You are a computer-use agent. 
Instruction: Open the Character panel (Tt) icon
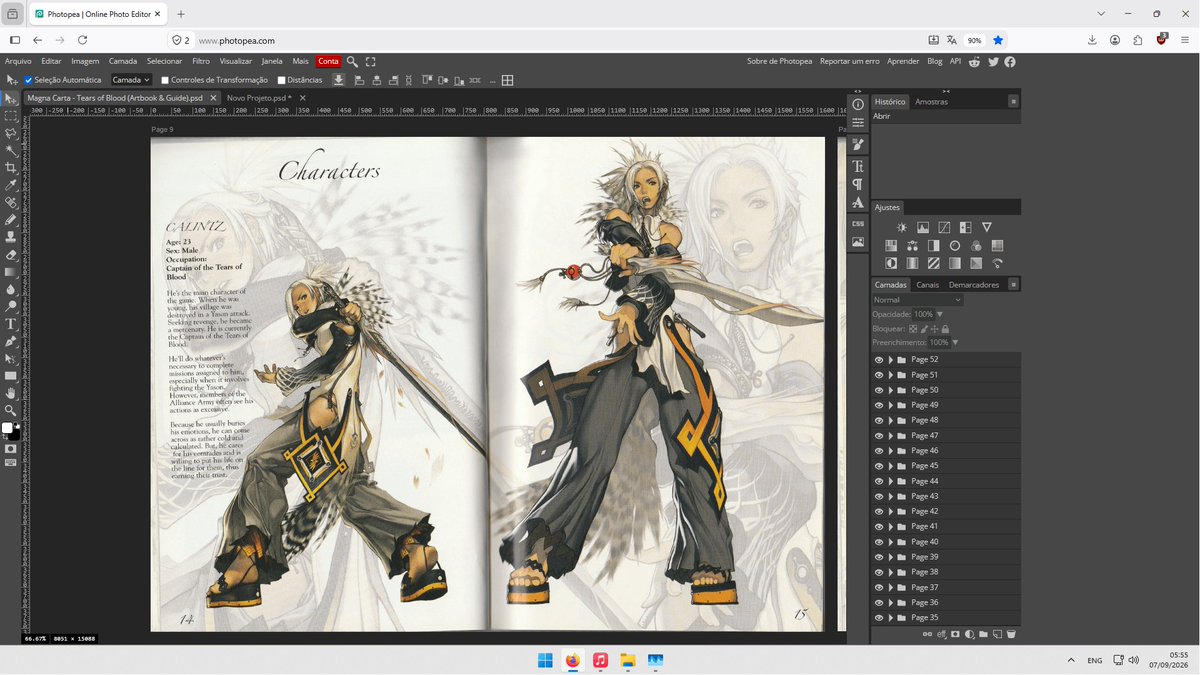(858, 166)
